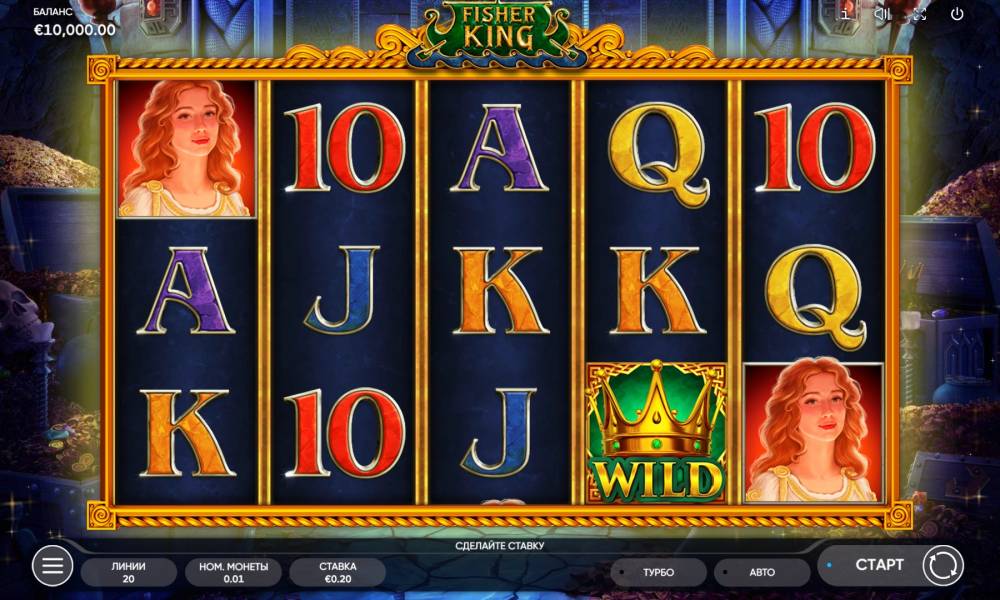Click the СТАРТ button
The image size is (1000, 600).
point(879,565)
